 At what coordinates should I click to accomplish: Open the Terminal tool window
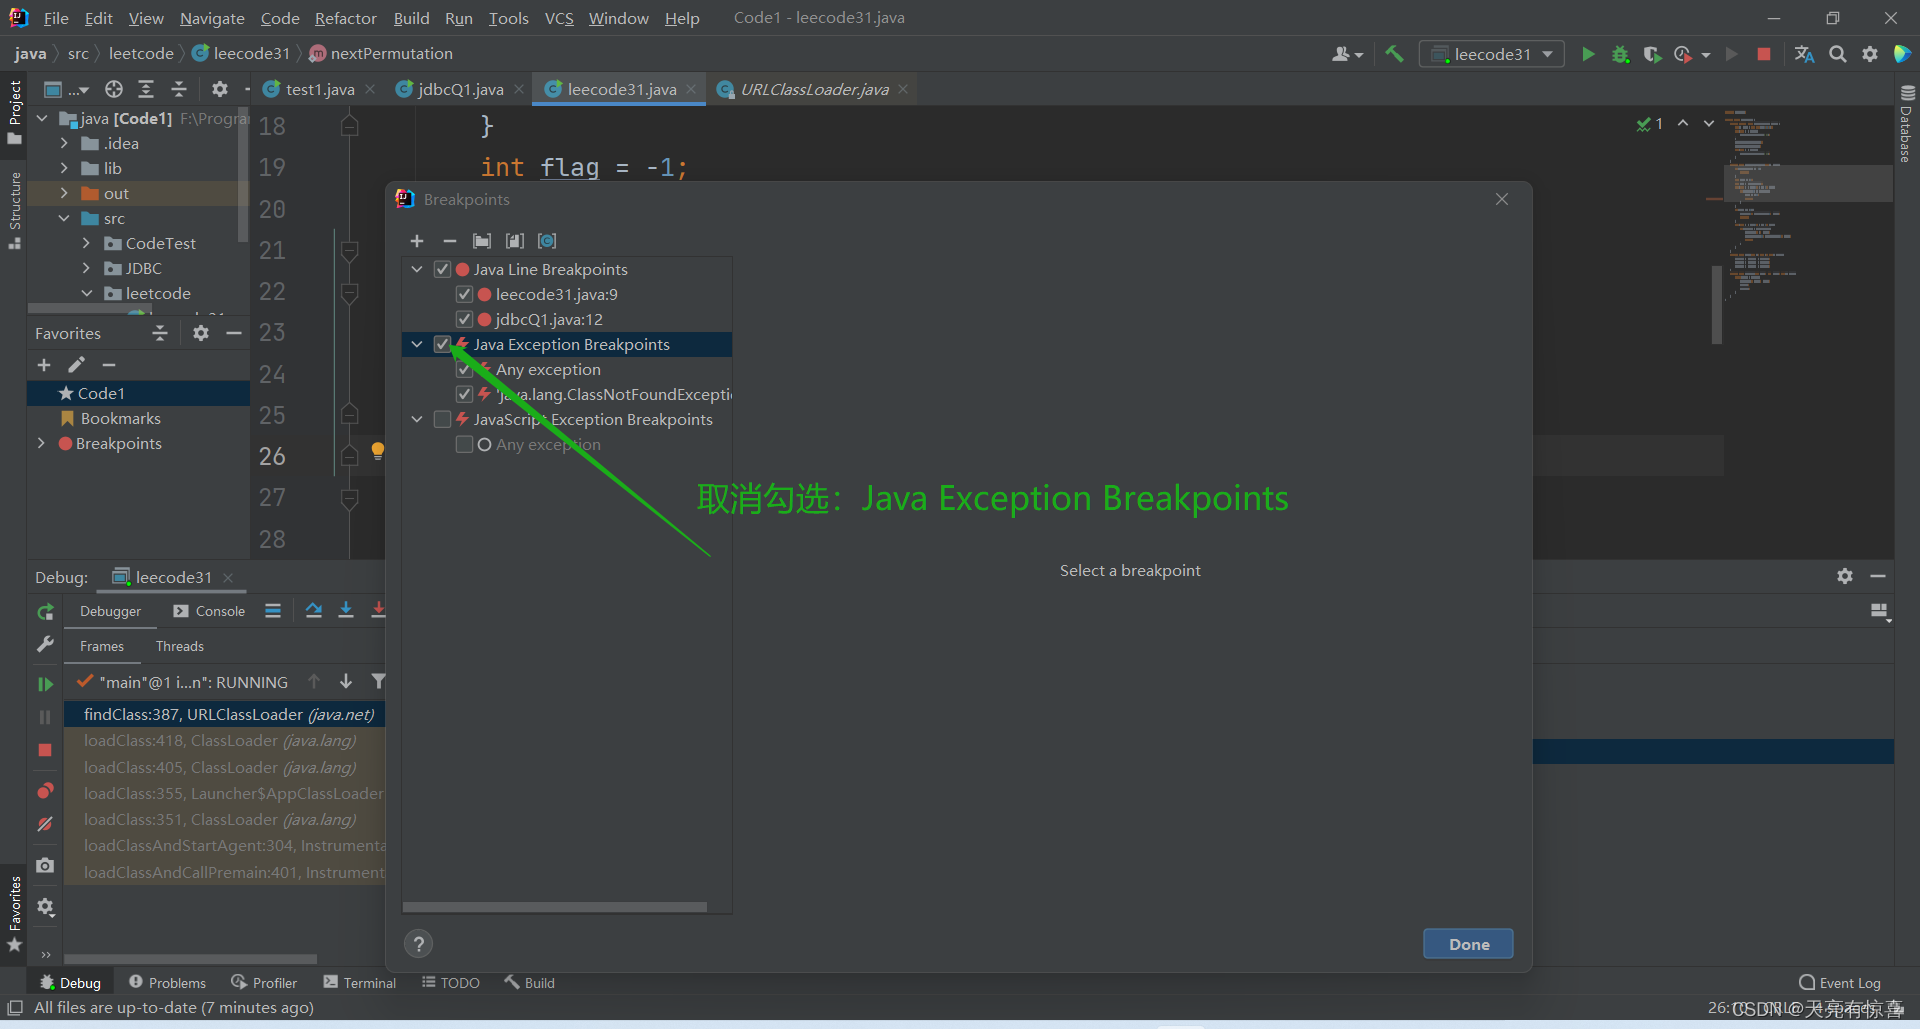tap(359, 983)
